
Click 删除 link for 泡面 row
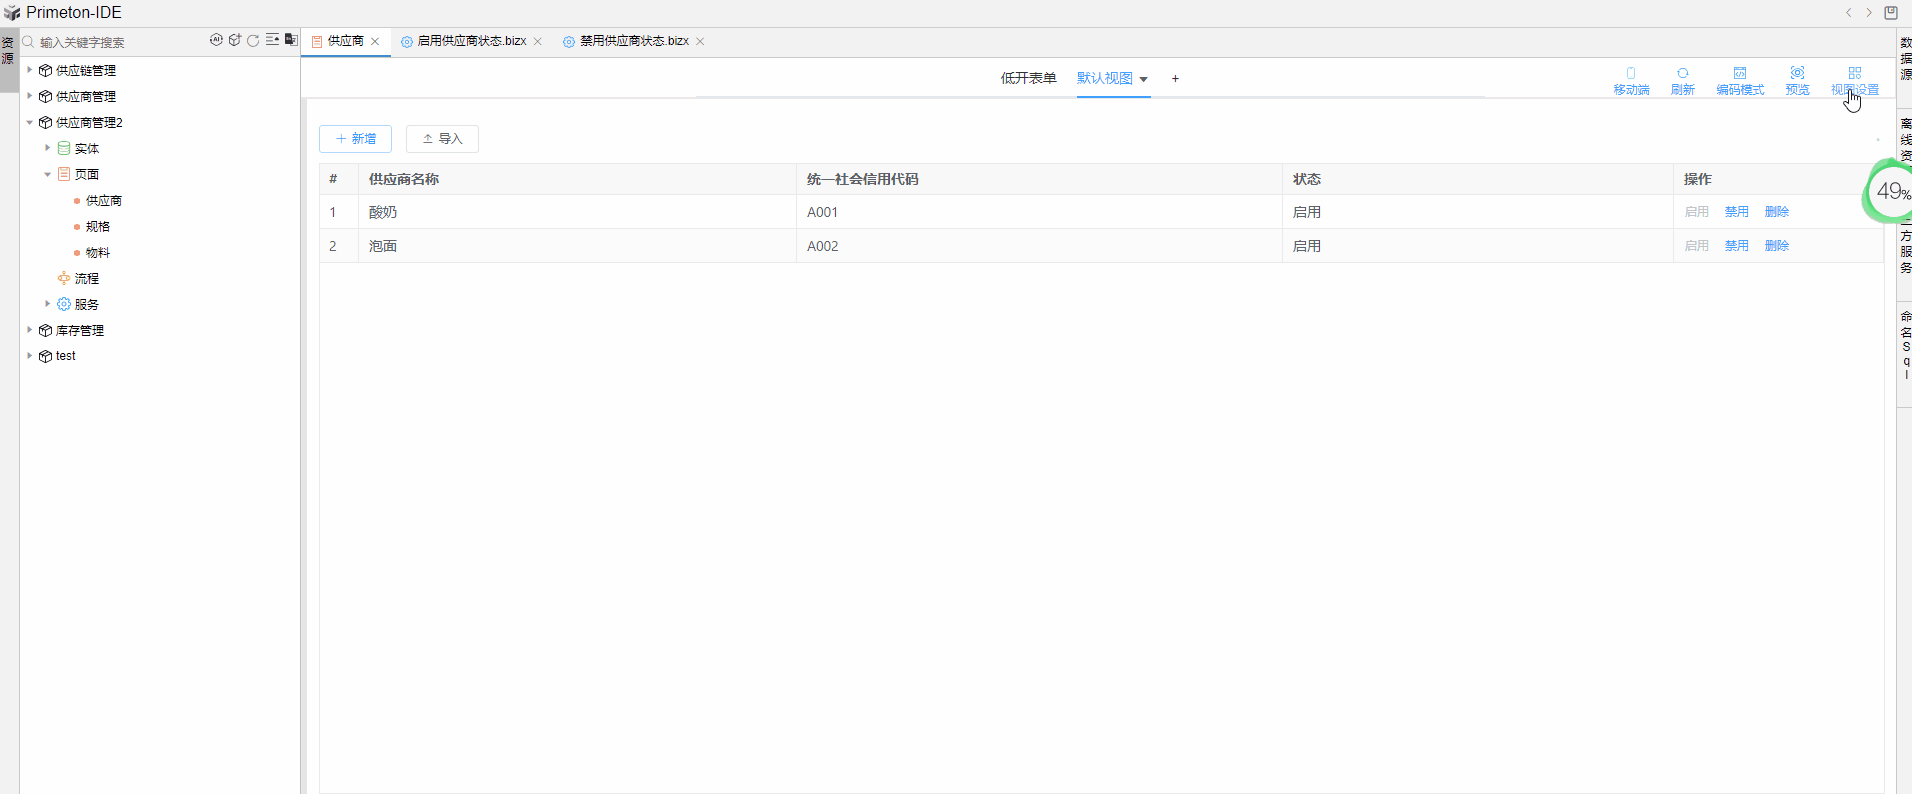[1776, 246]
